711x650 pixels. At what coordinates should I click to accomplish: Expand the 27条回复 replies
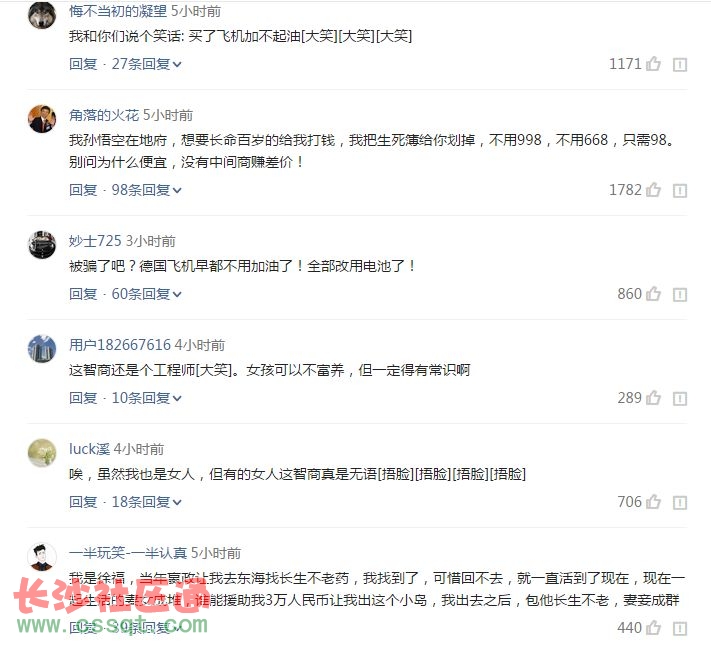point(146,64)
